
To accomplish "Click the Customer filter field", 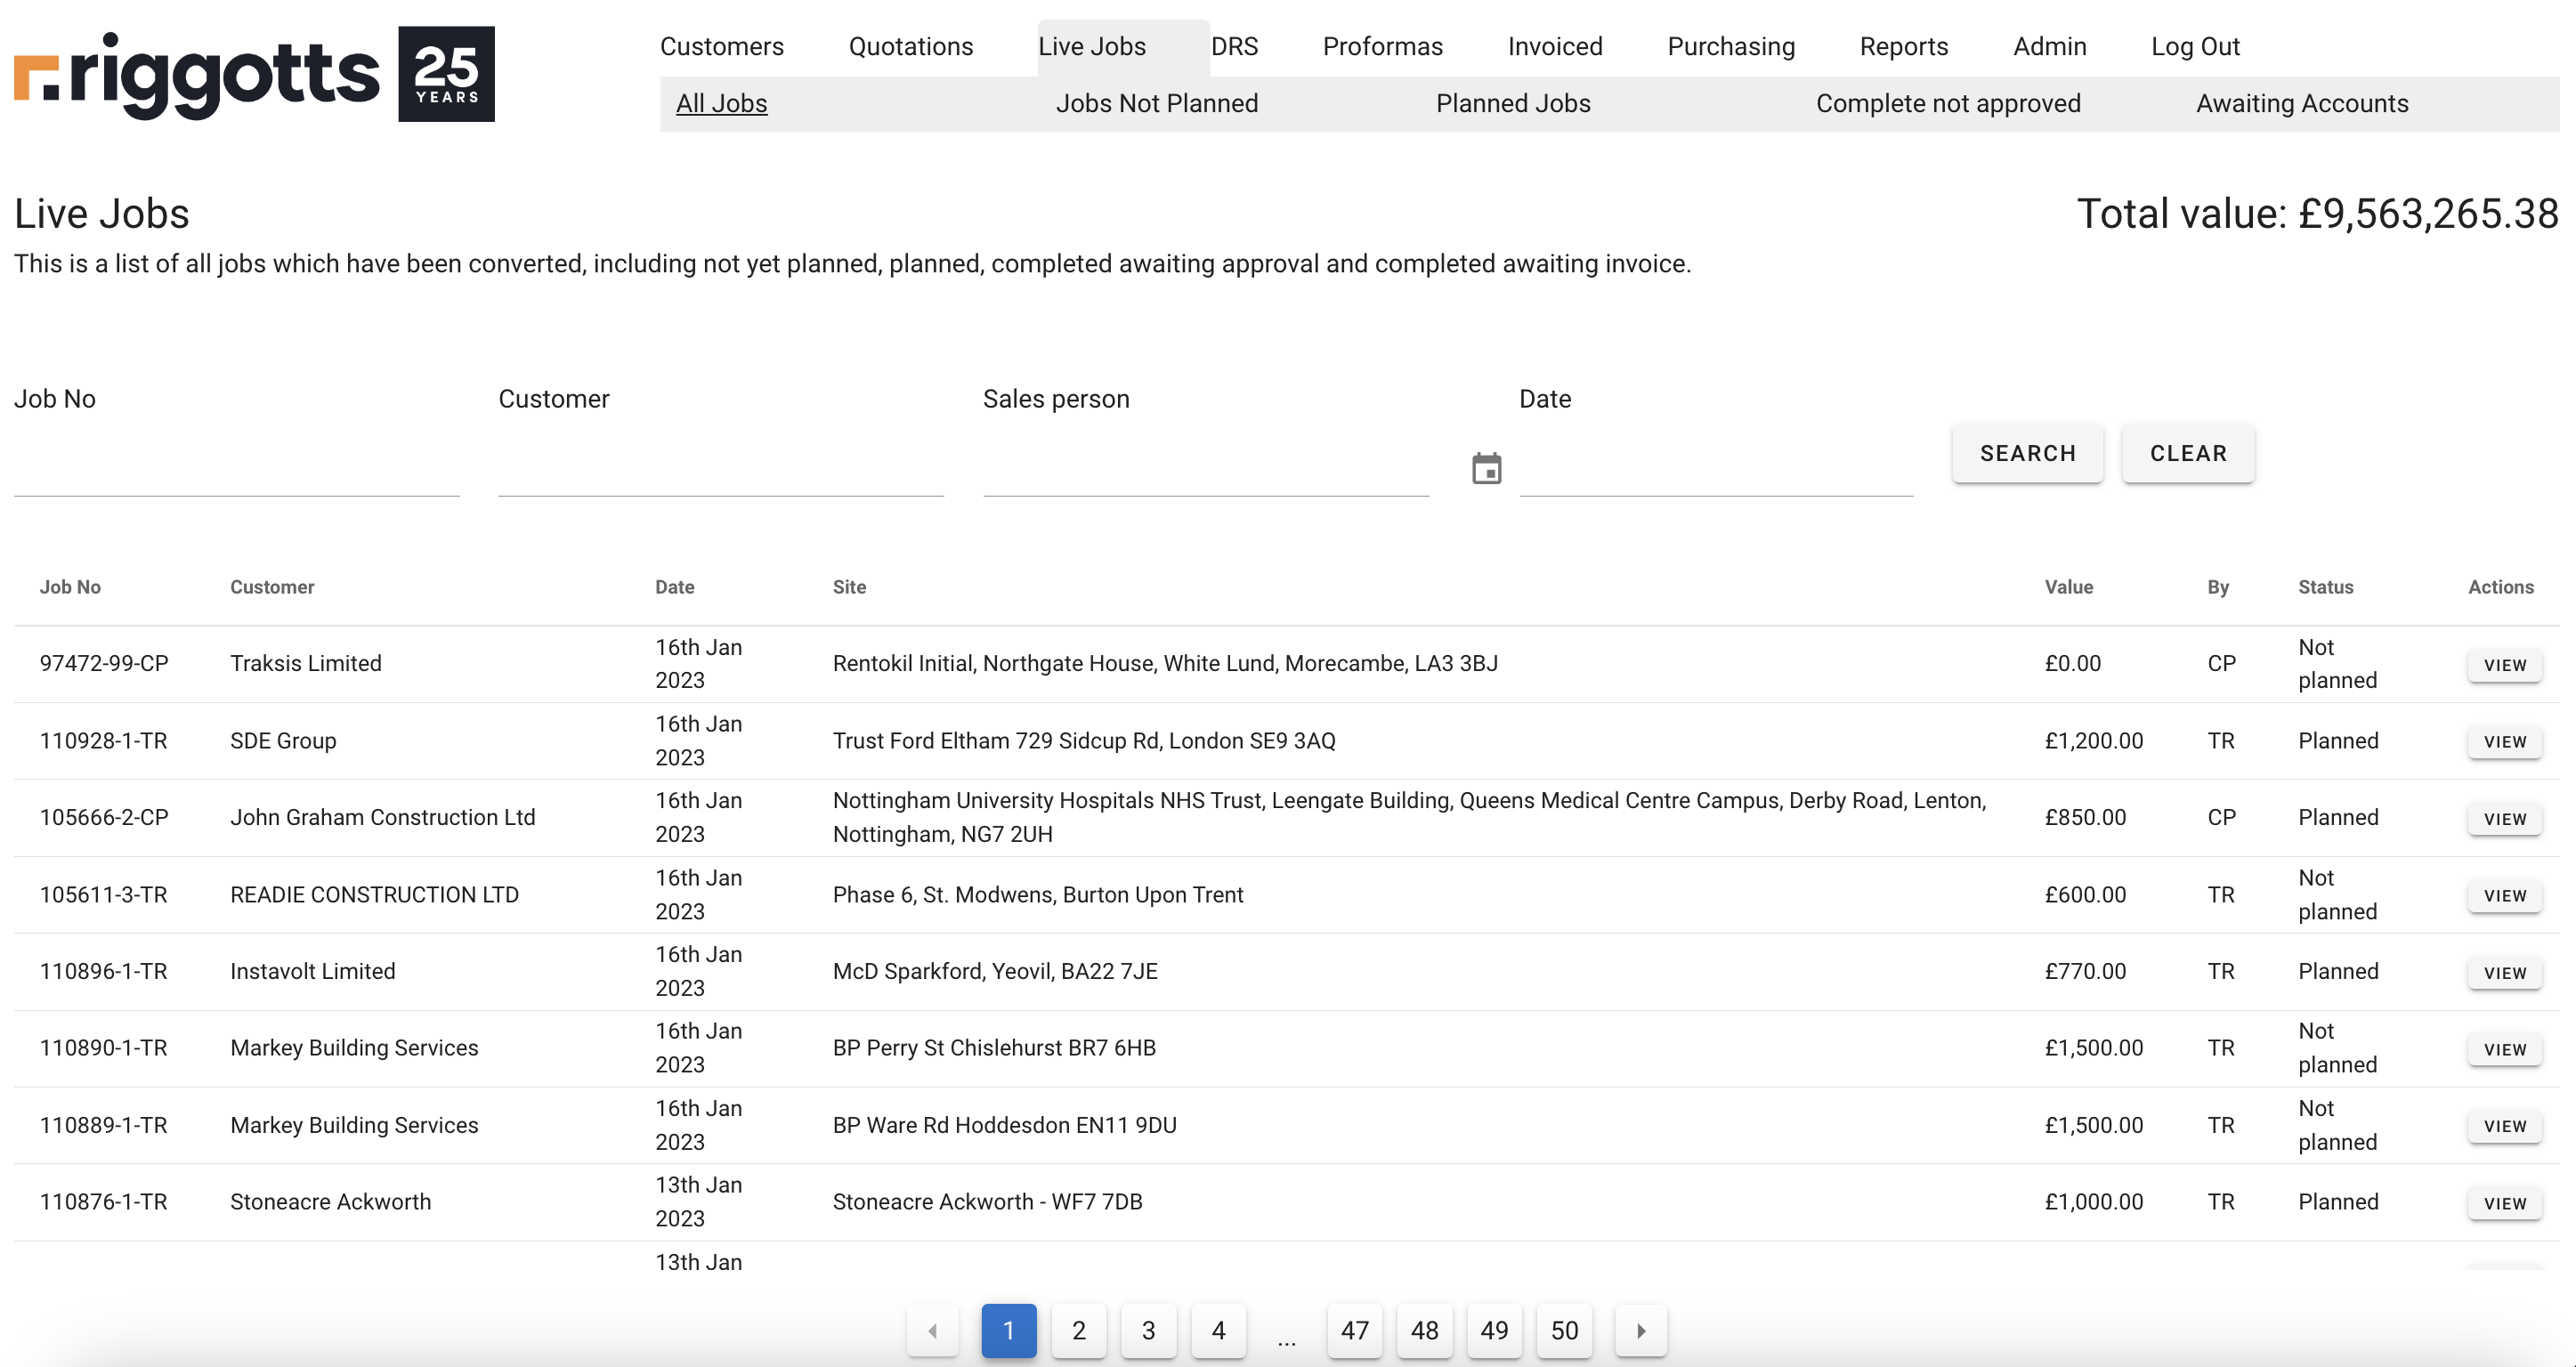I will tap(720, 470).
